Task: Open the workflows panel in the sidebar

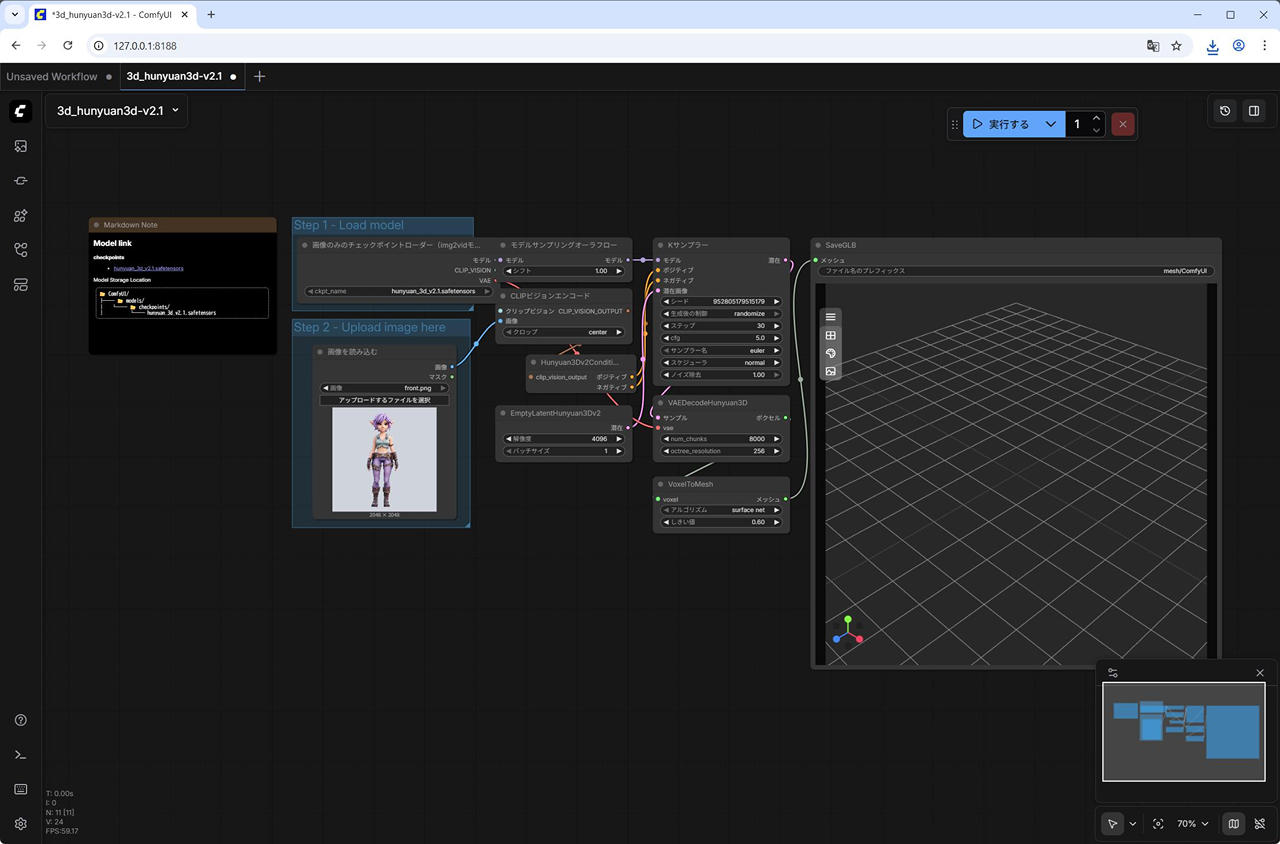Action: pyautogui.click(x=21, y=250)
